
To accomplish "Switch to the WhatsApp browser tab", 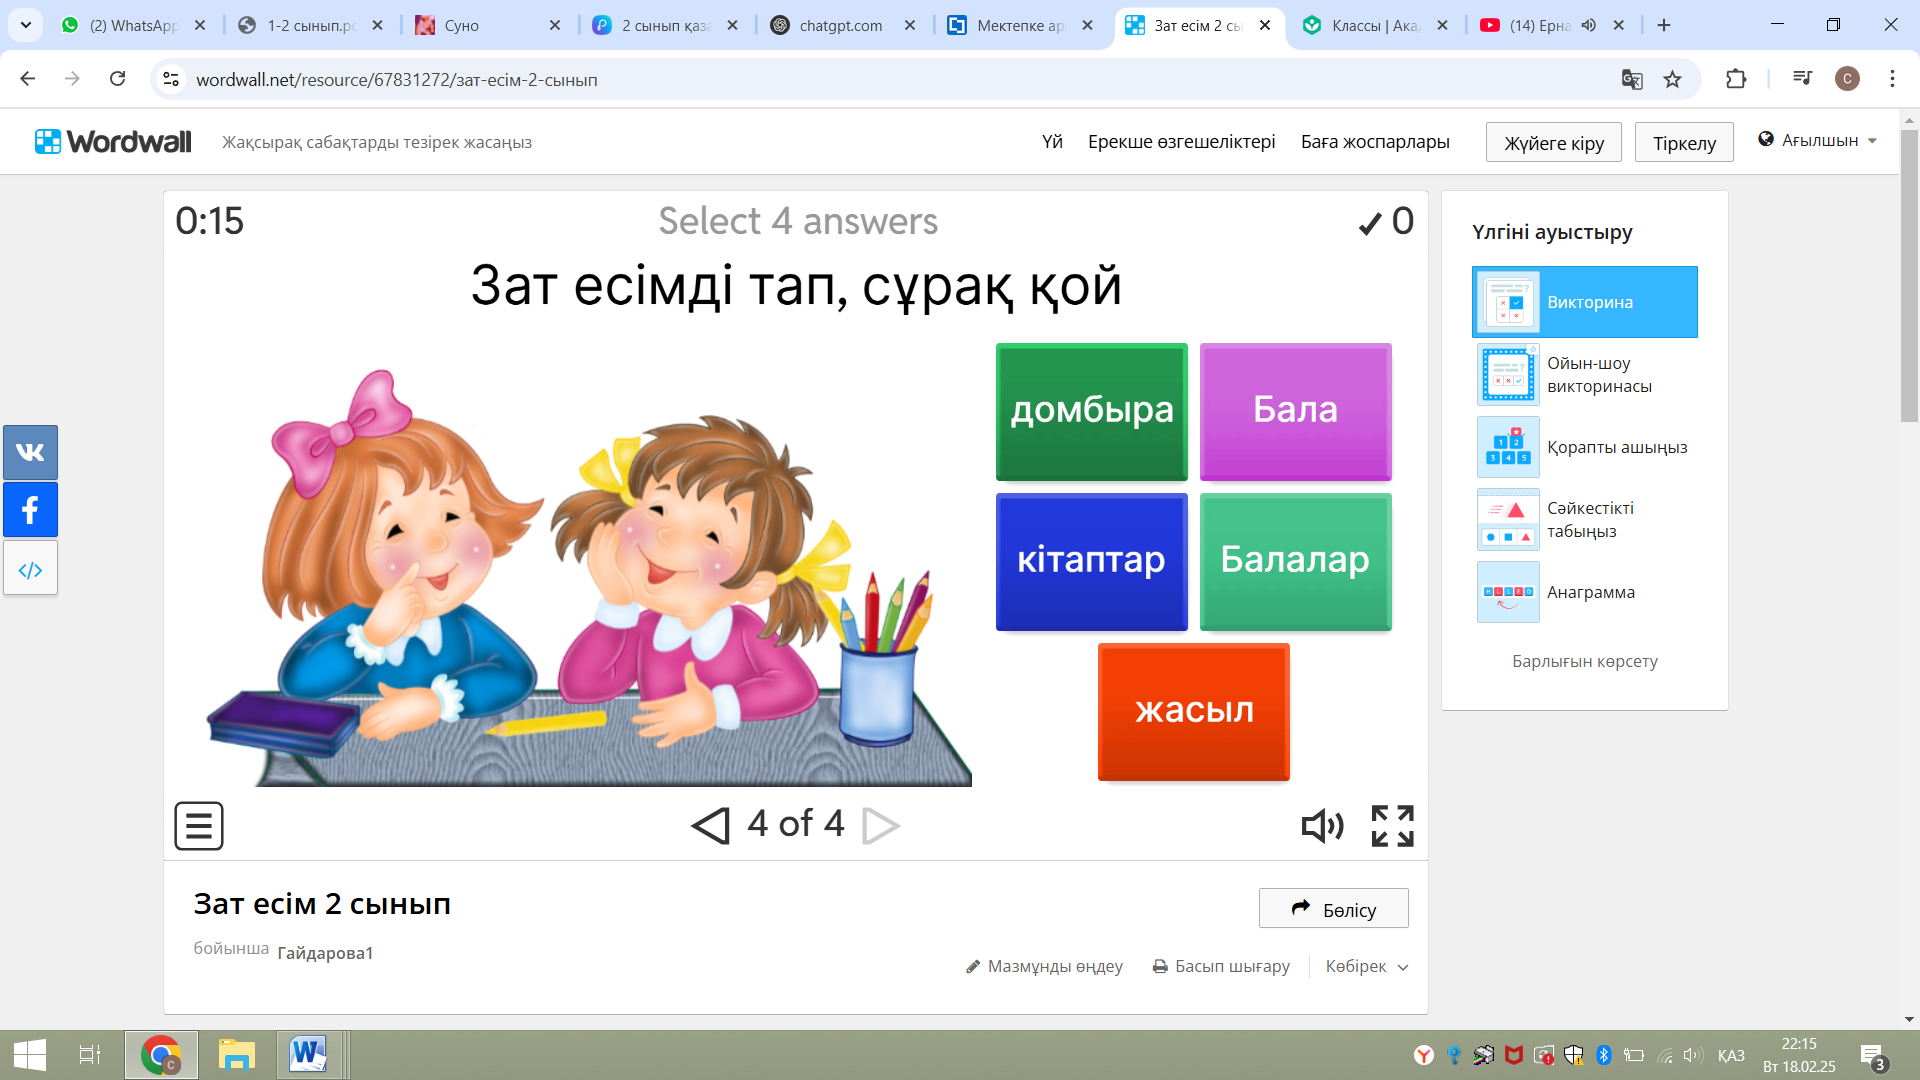I will (134, 25).
